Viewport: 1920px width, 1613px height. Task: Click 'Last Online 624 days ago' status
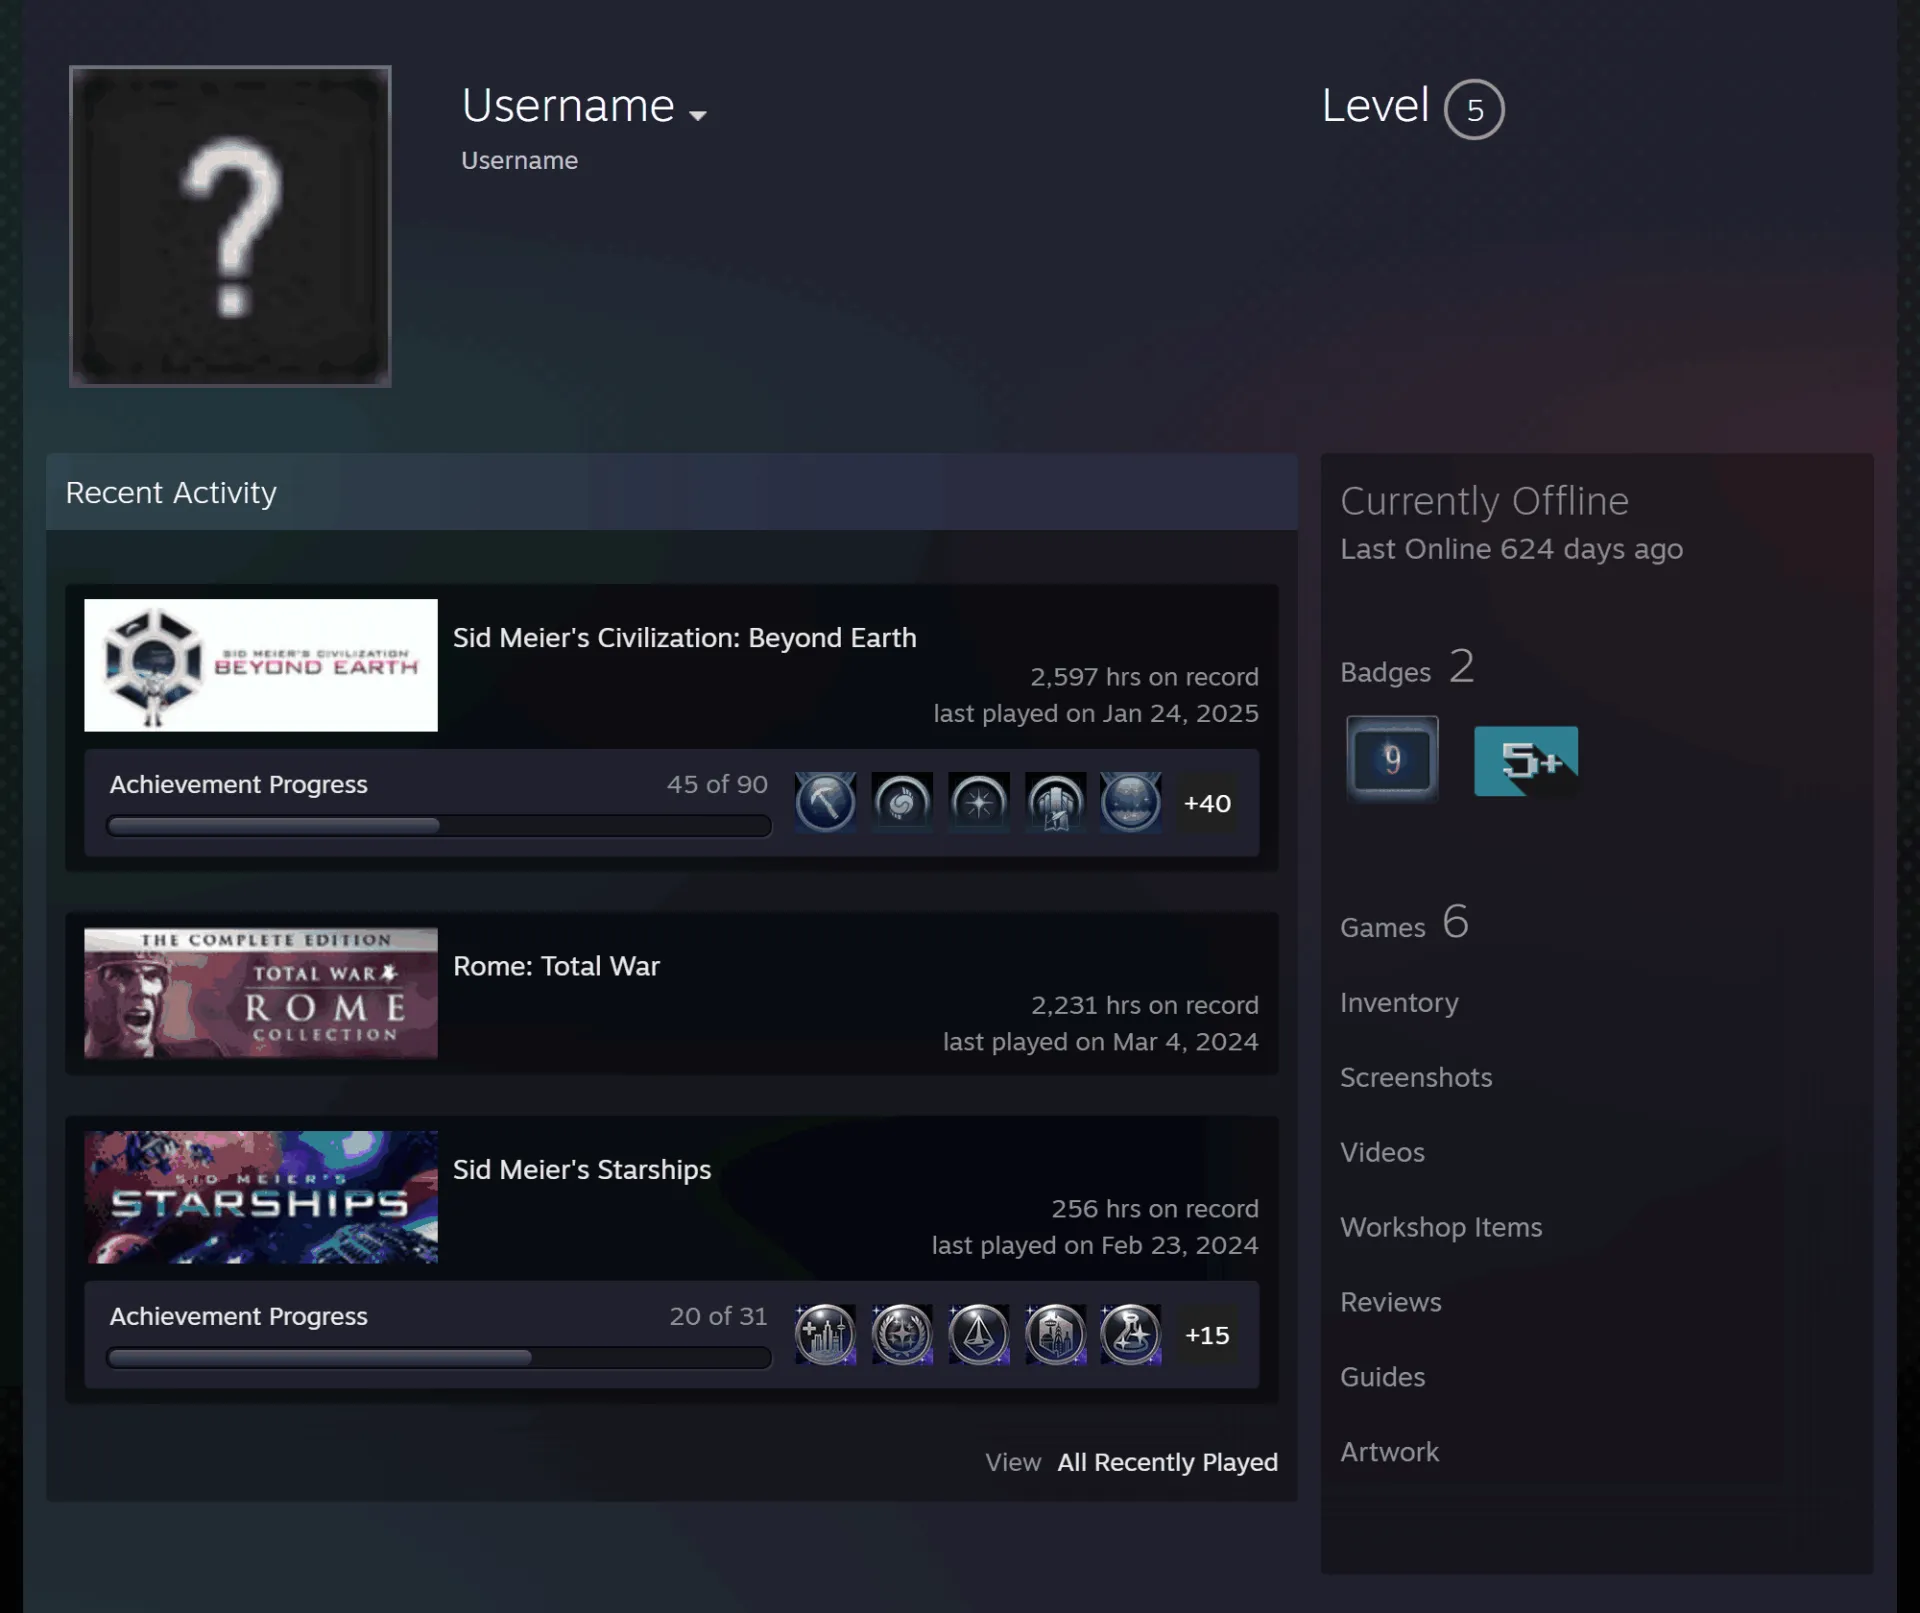pyautogui.click(x=1511, y=549)
